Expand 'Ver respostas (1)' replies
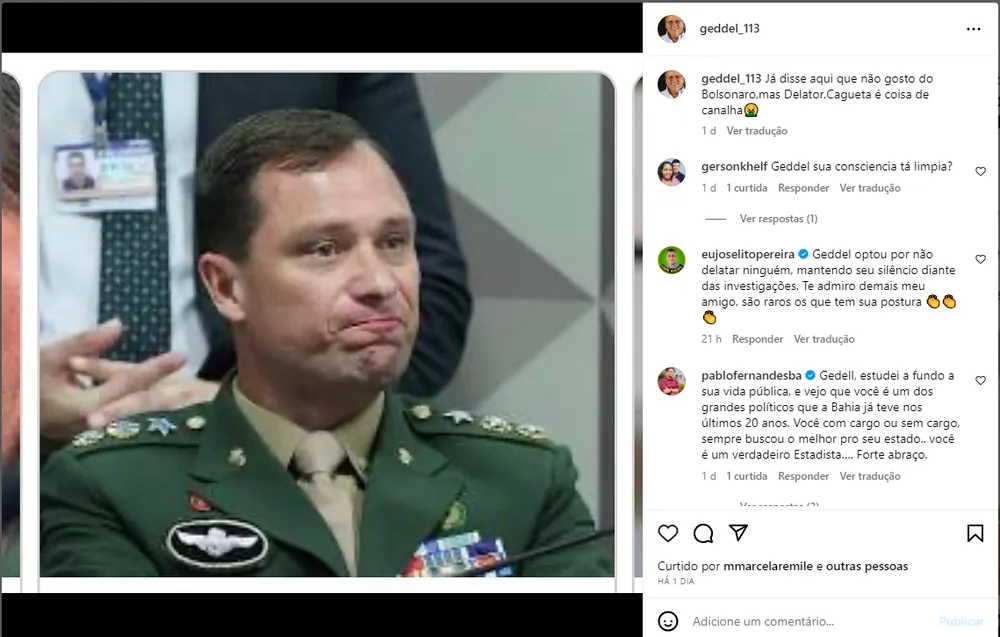 tap(778, 219)
